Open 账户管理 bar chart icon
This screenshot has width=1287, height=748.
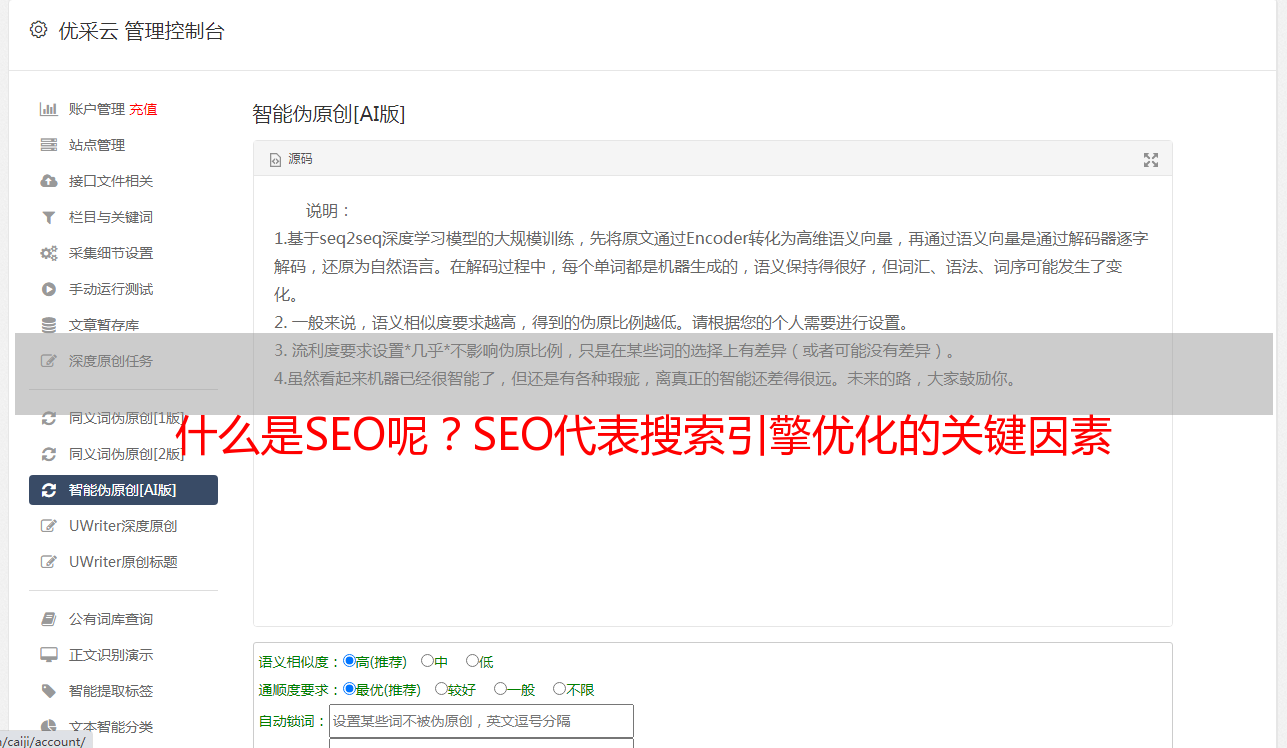[x=48, y=109]
